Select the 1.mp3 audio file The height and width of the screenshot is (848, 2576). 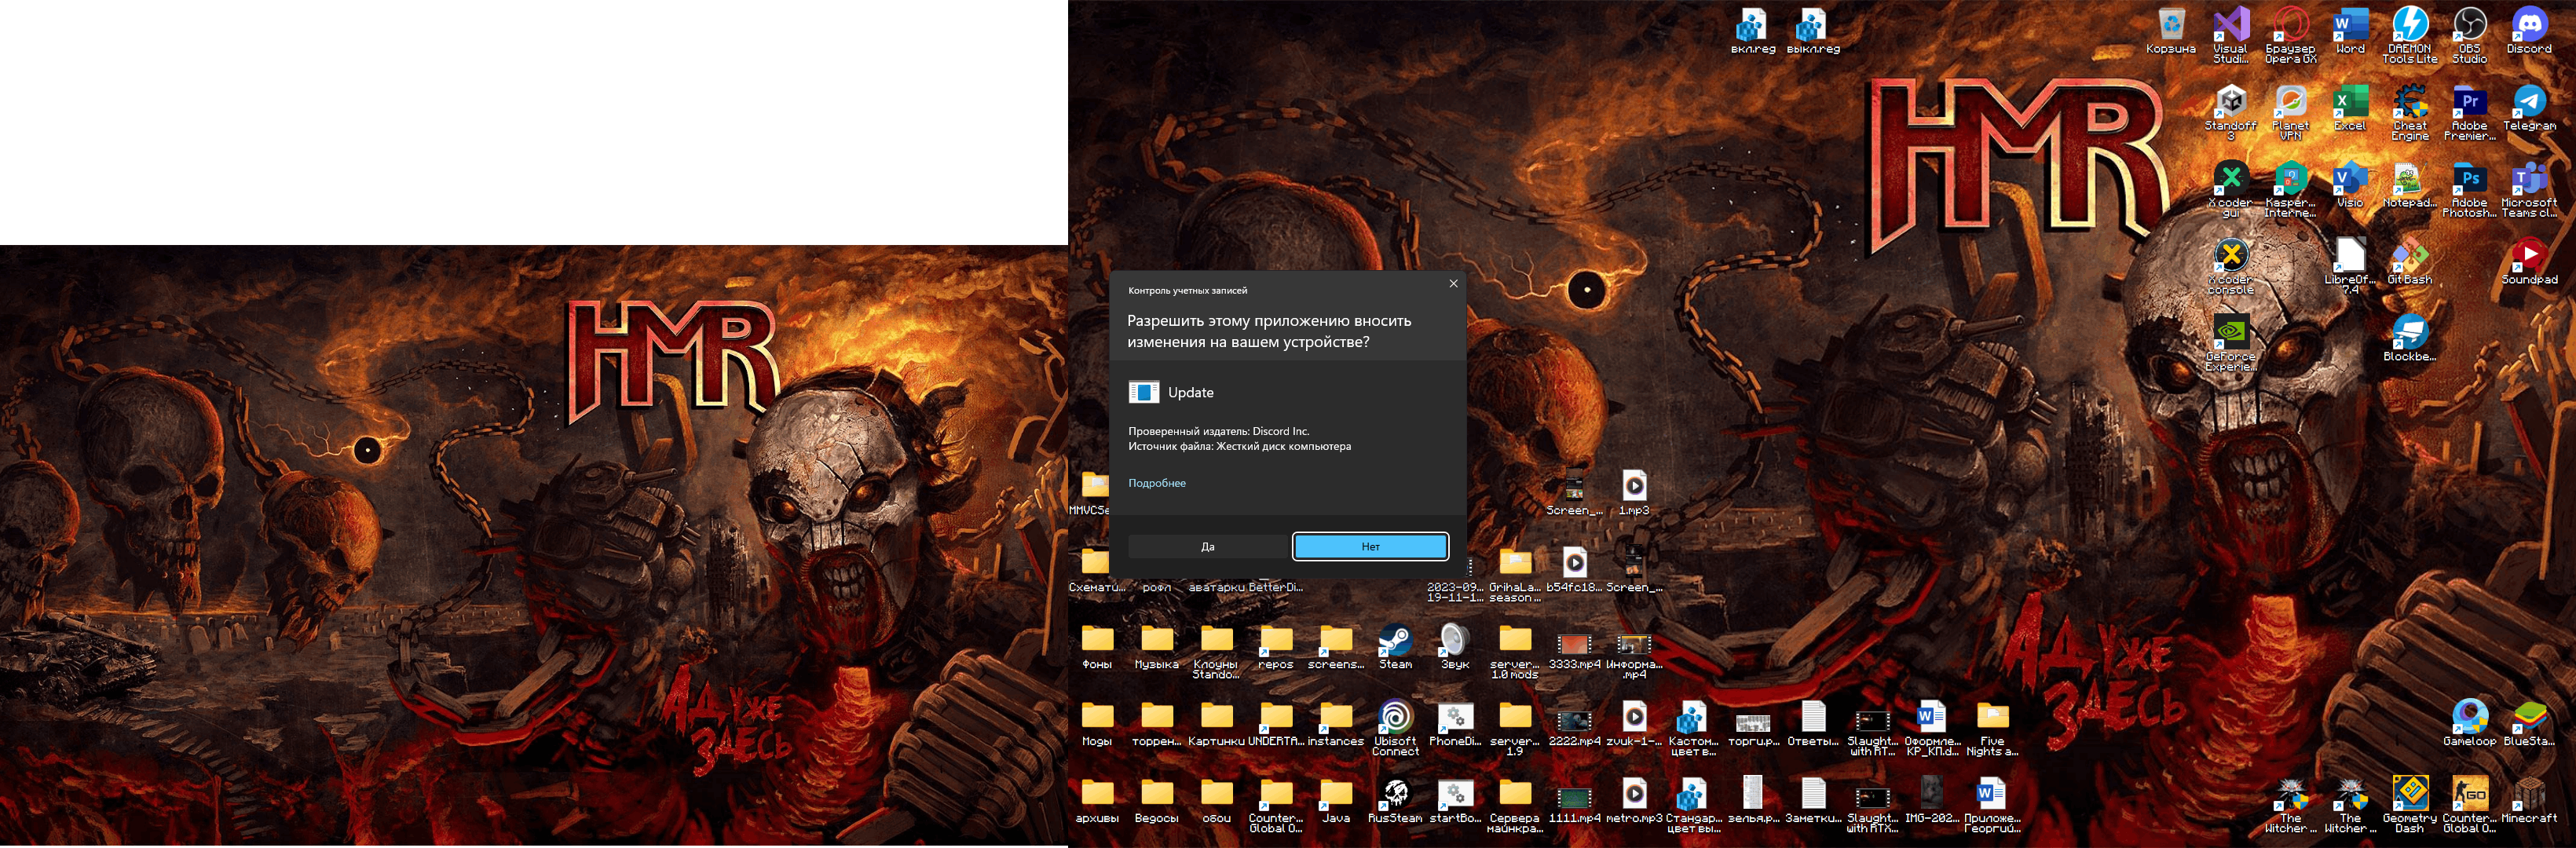pyautogui.click(x=1634, y=493)
